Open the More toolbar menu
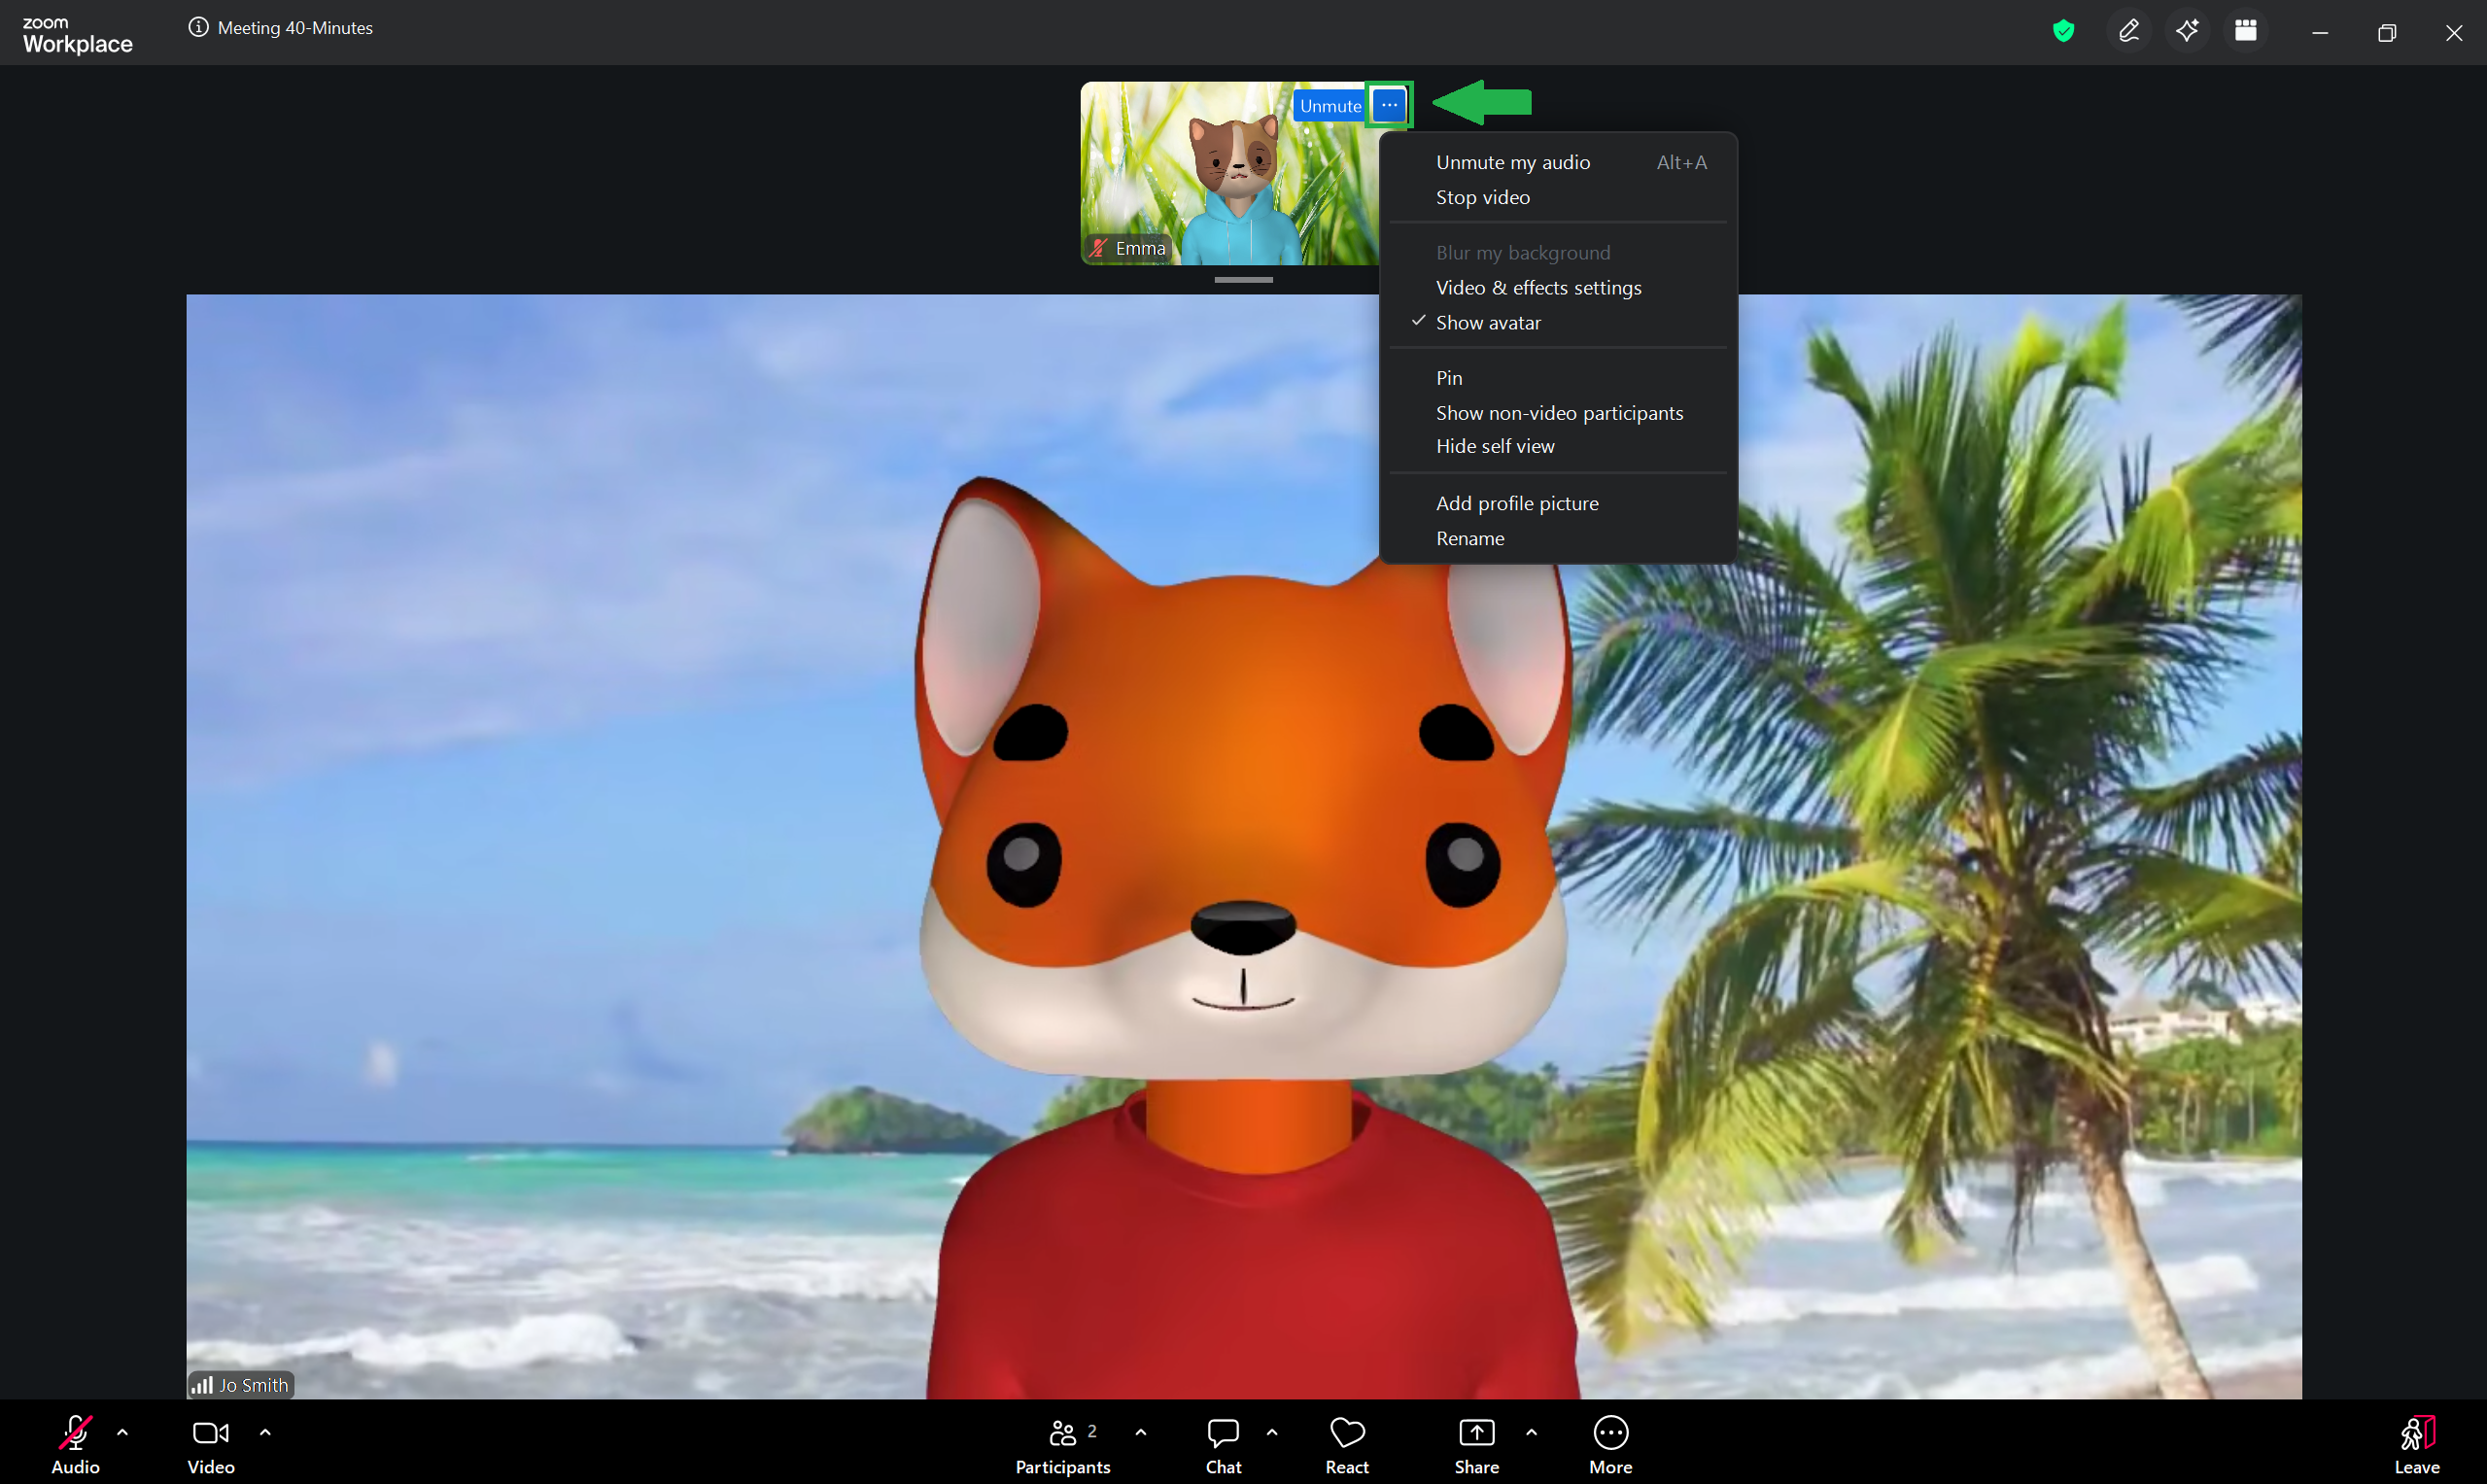This screenshot has height=1484, width=2487. coord(1610,1445)
